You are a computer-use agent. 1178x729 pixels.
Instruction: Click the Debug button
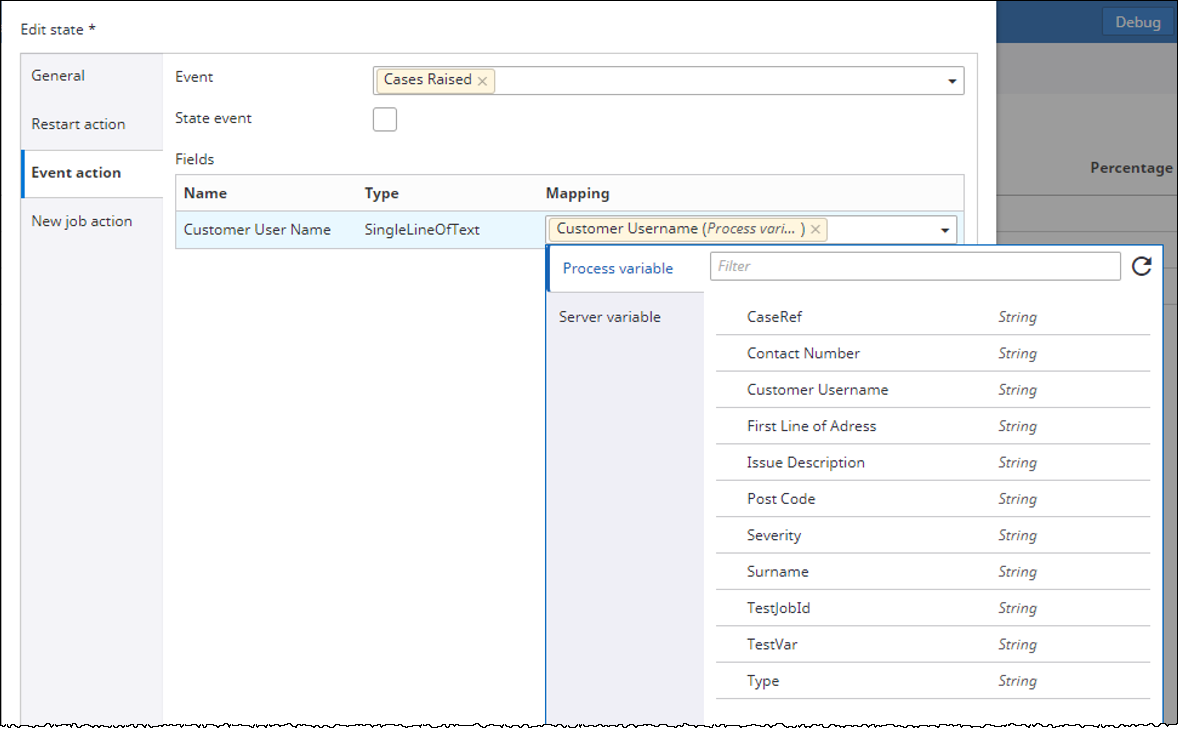click(1137, 20)
